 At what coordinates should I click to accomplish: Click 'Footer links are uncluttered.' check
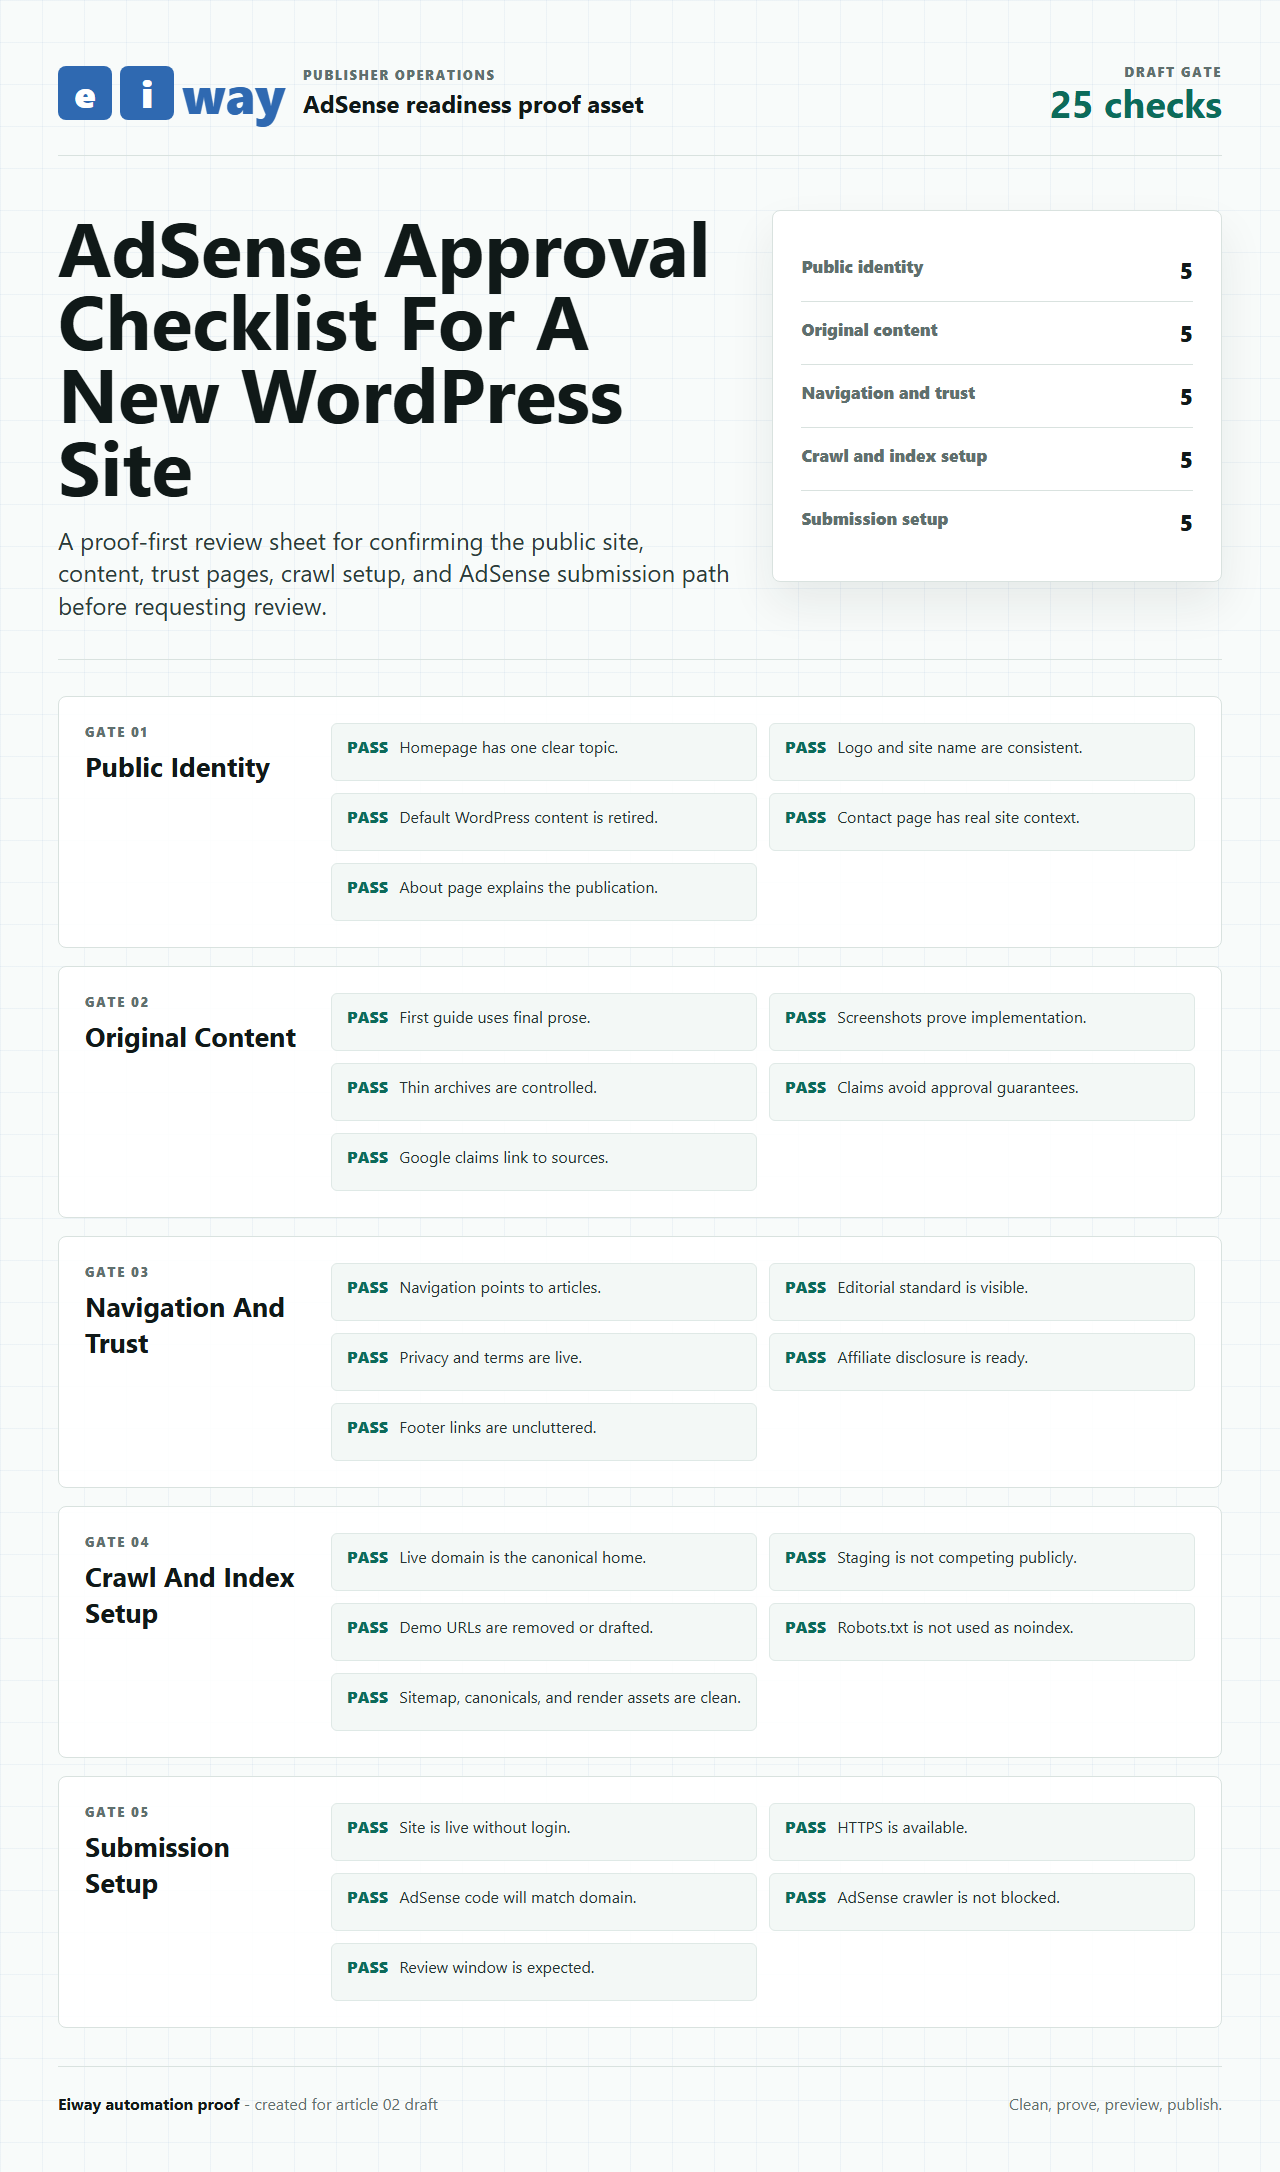(544, 1432)
